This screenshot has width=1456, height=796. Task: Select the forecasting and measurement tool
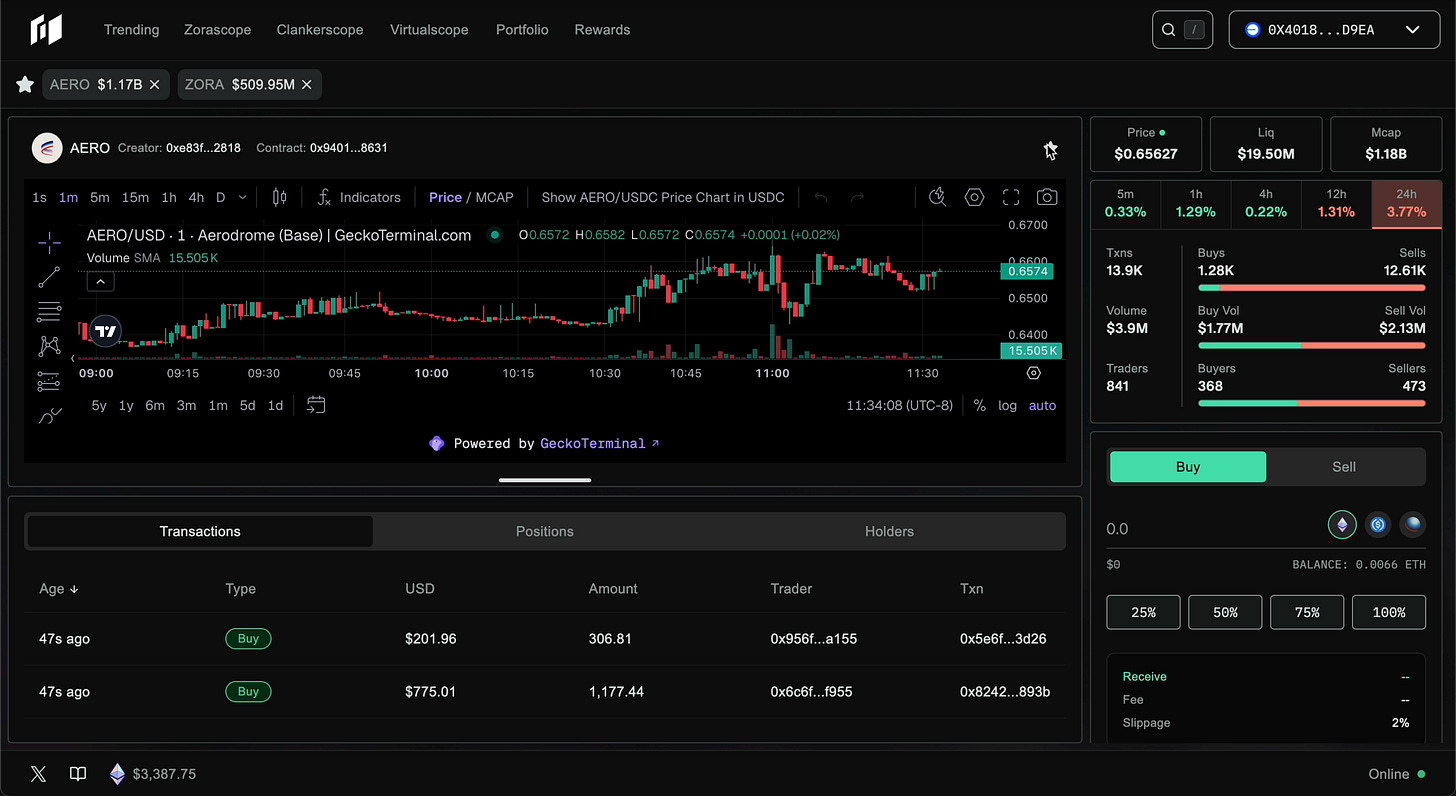click(x=49, y=381)
